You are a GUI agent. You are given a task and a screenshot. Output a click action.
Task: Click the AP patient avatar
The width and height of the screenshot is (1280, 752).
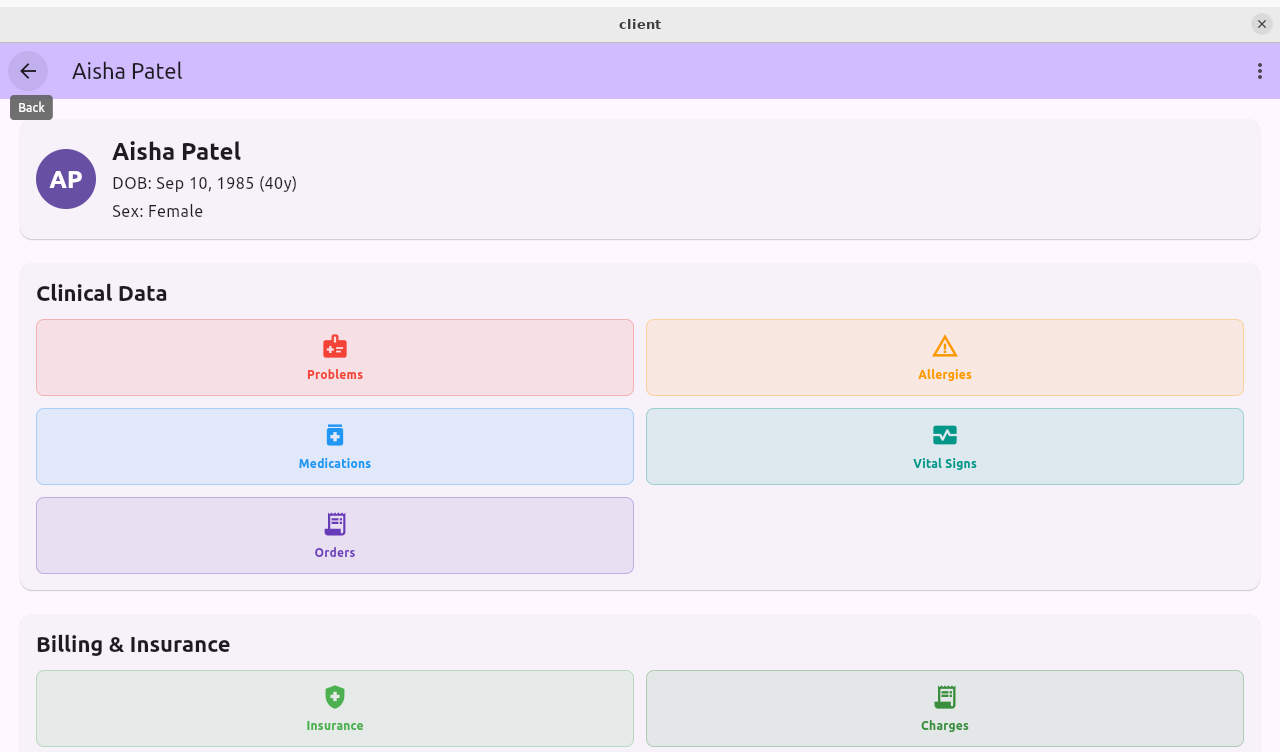pos(66,178)
